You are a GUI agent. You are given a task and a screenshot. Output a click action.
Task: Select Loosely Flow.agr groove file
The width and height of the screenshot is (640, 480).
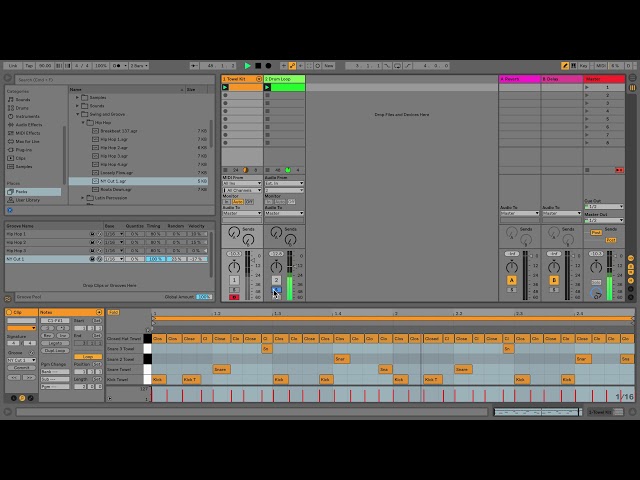[x=116, y=173]
